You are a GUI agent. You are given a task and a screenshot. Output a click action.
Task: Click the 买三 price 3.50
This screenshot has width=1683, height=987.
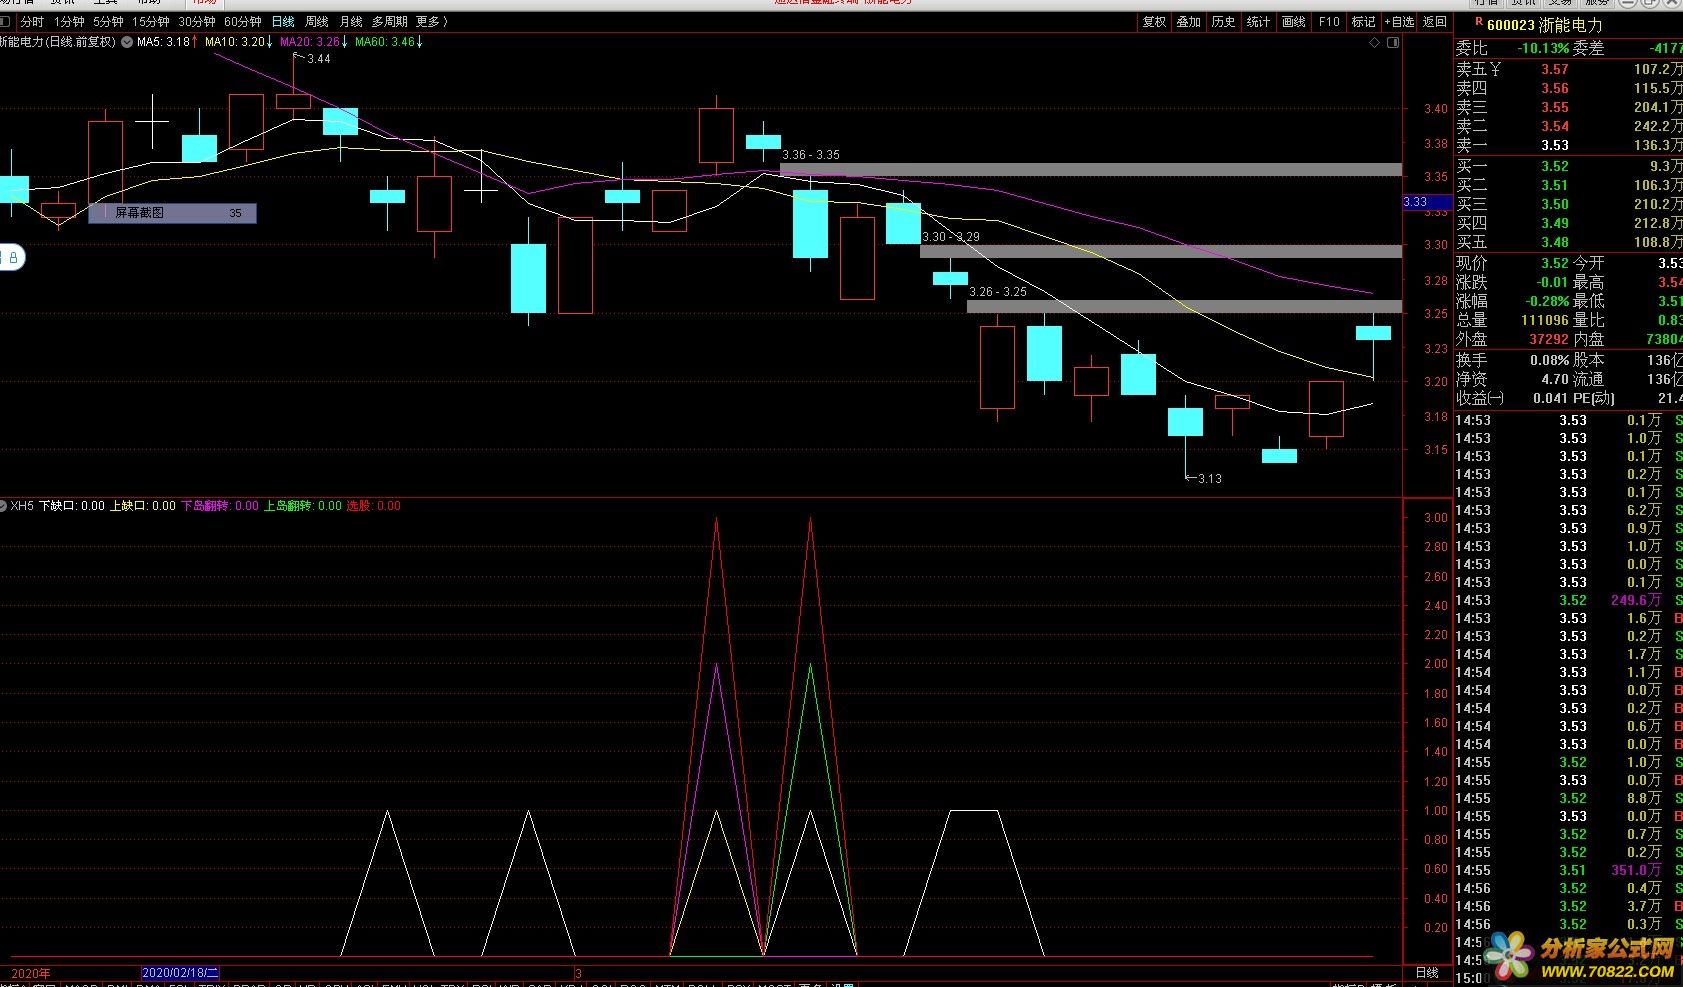point(1554,204)
